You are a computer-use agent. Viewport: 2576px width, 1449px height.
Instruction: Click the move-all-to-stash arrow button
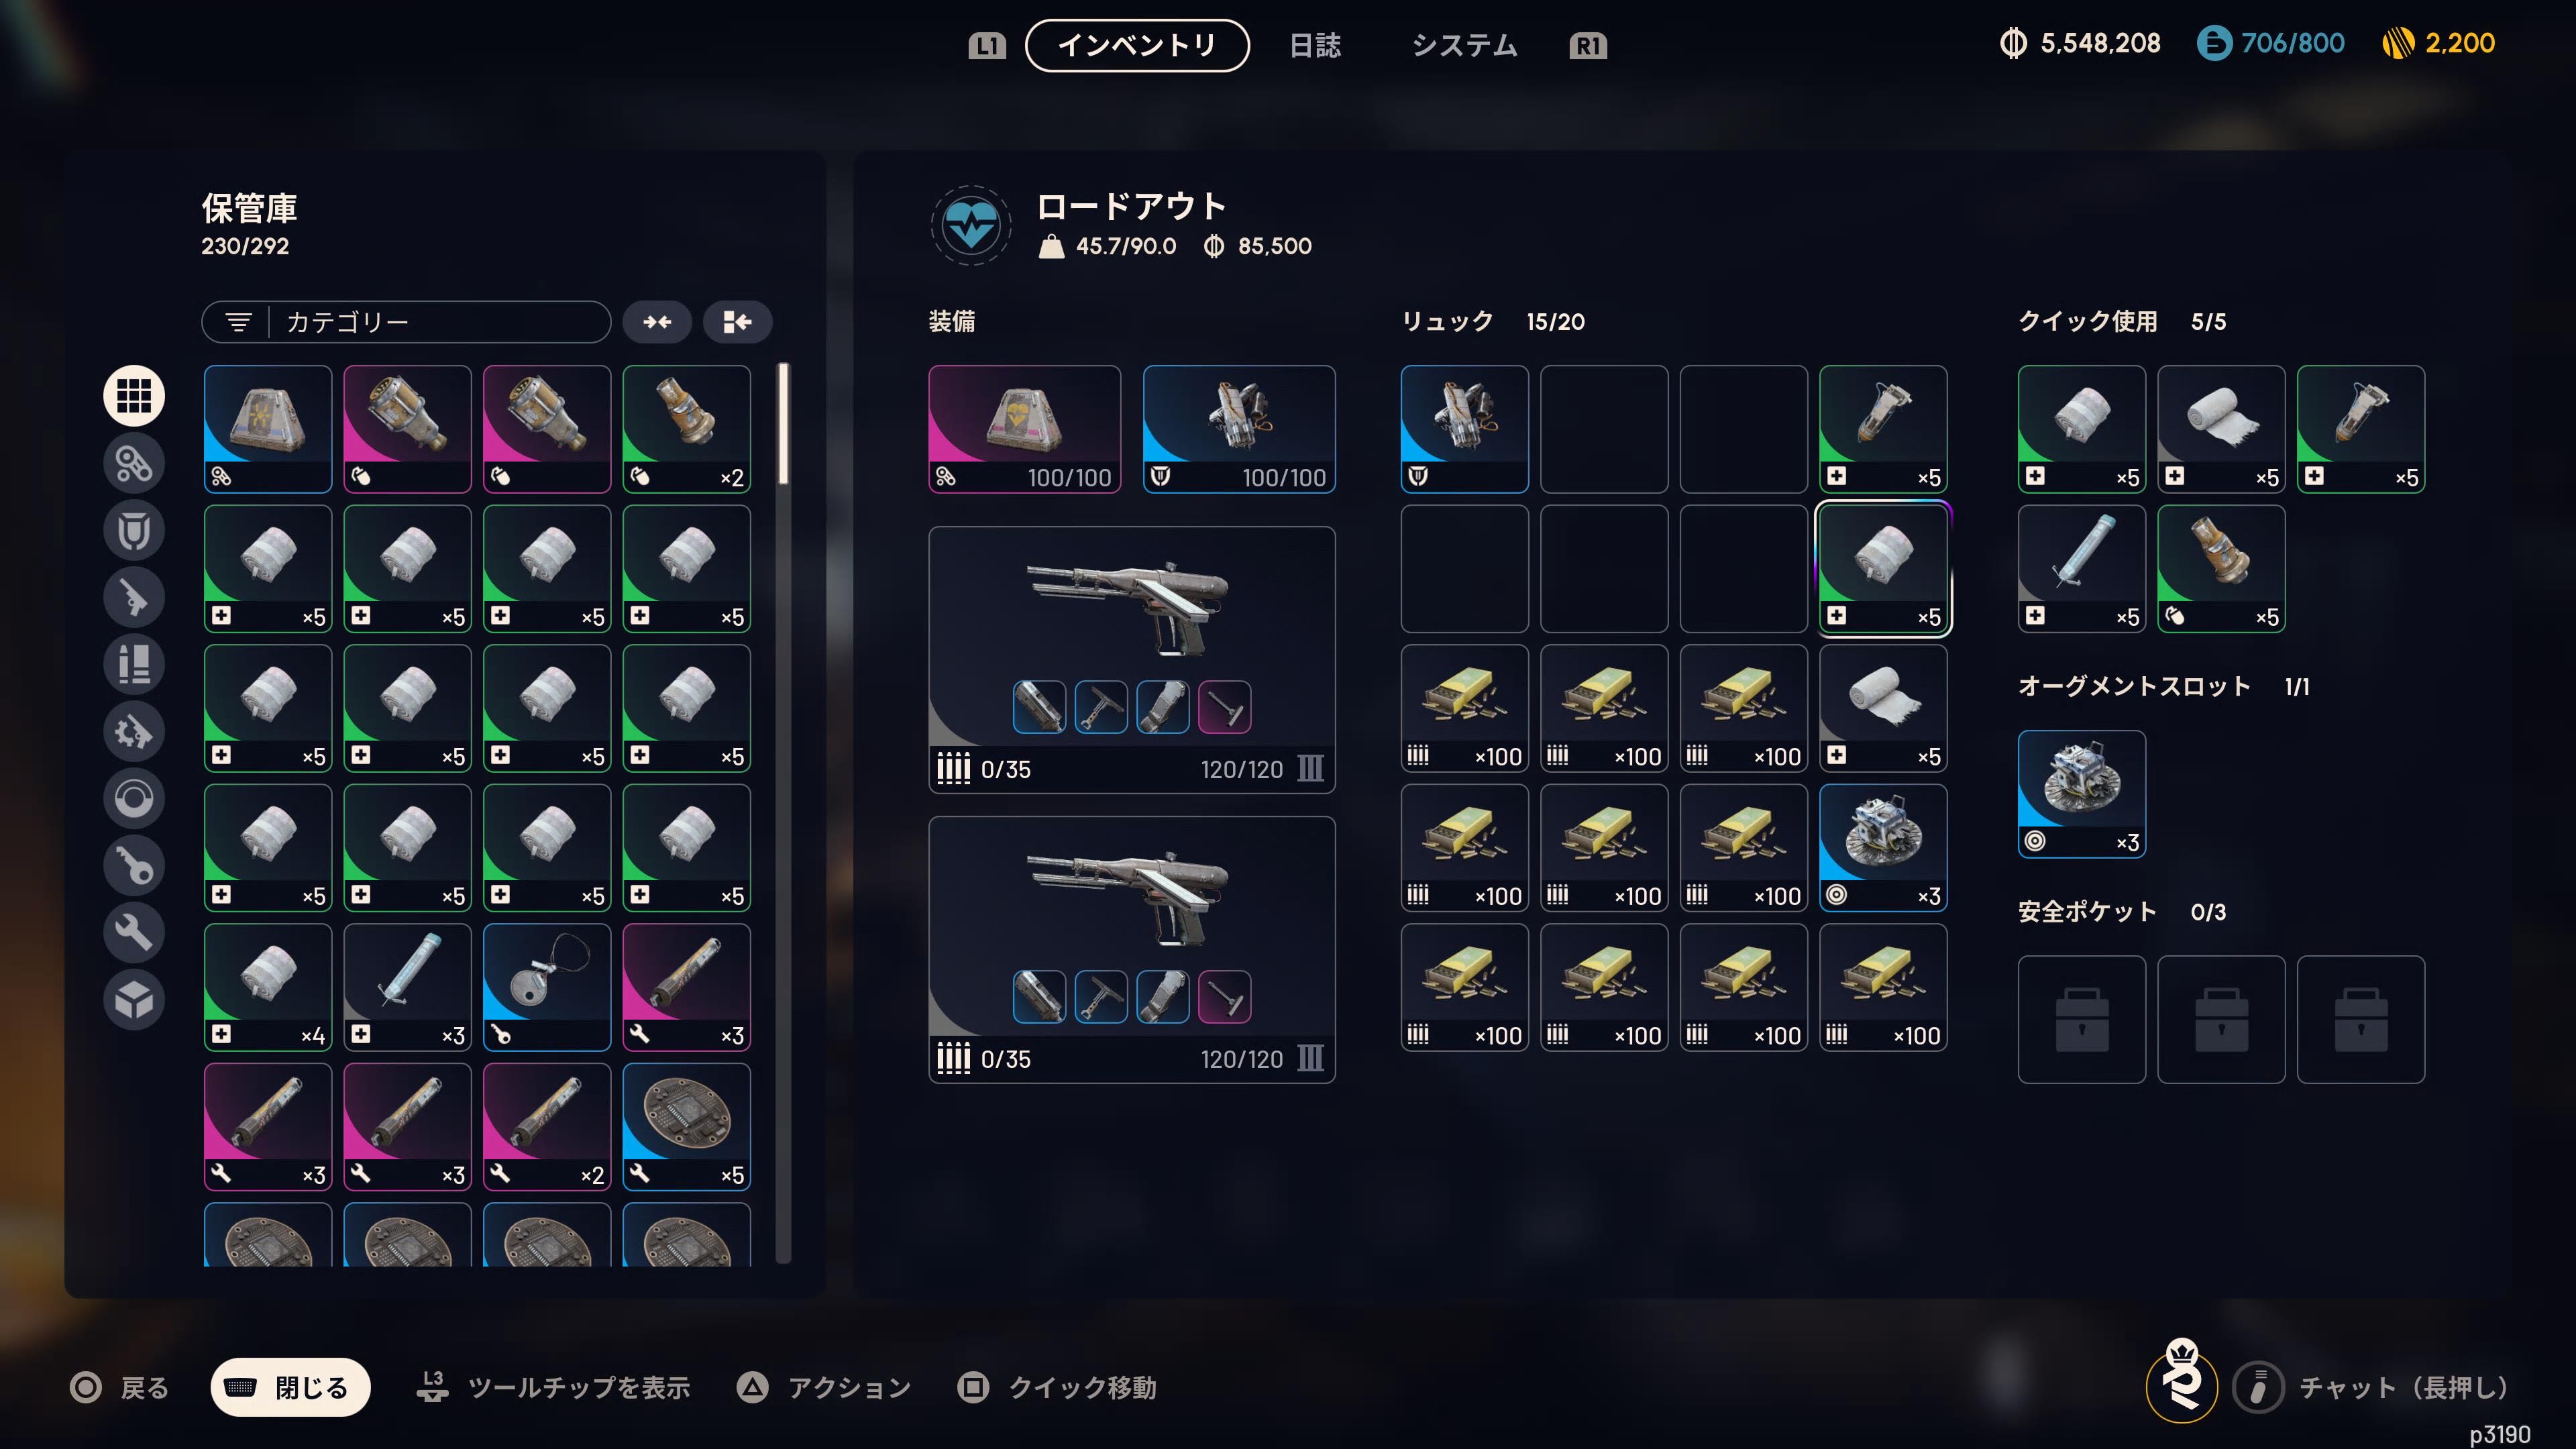[737, 322]
